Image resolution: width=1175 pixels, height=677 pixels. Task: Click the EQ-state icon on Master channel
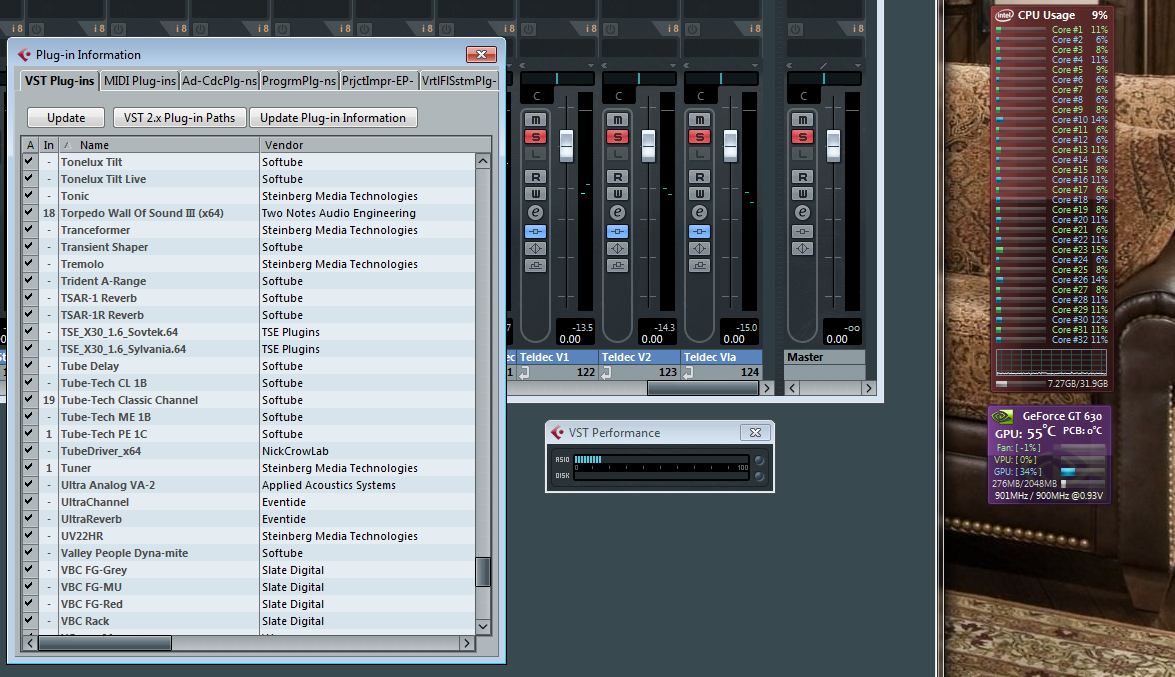[x=803, y=248]
